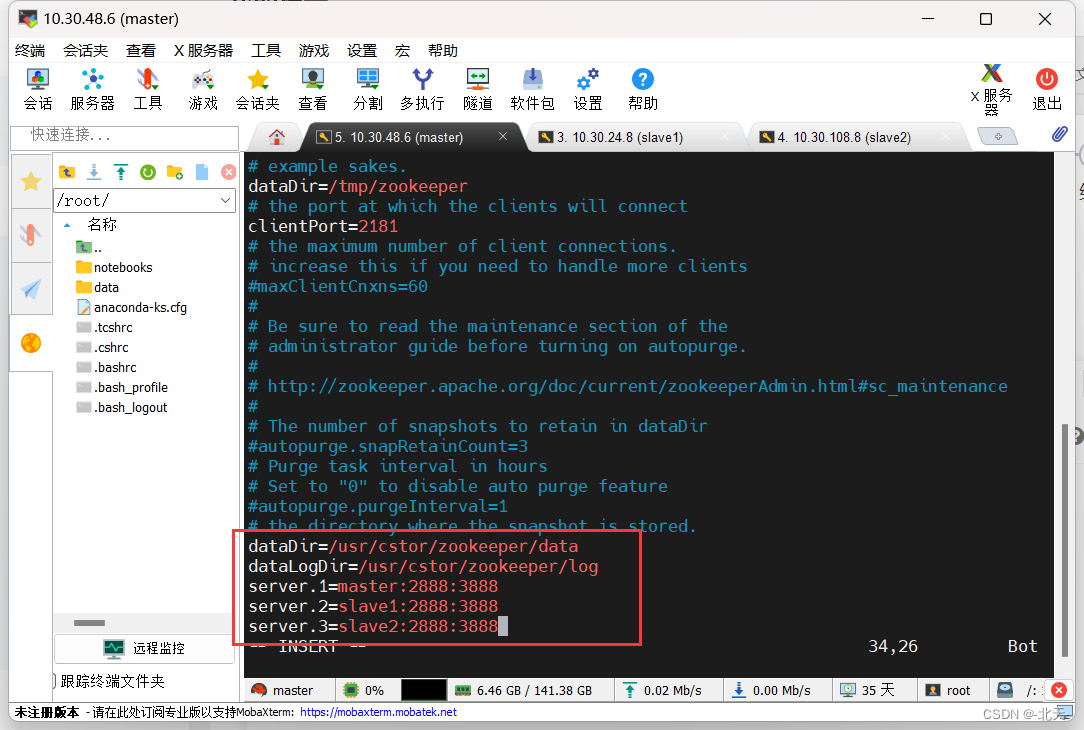1084x730 pixels.
Task: Open the 服务器 (Servers) toolbar icon
Action: 92,89
